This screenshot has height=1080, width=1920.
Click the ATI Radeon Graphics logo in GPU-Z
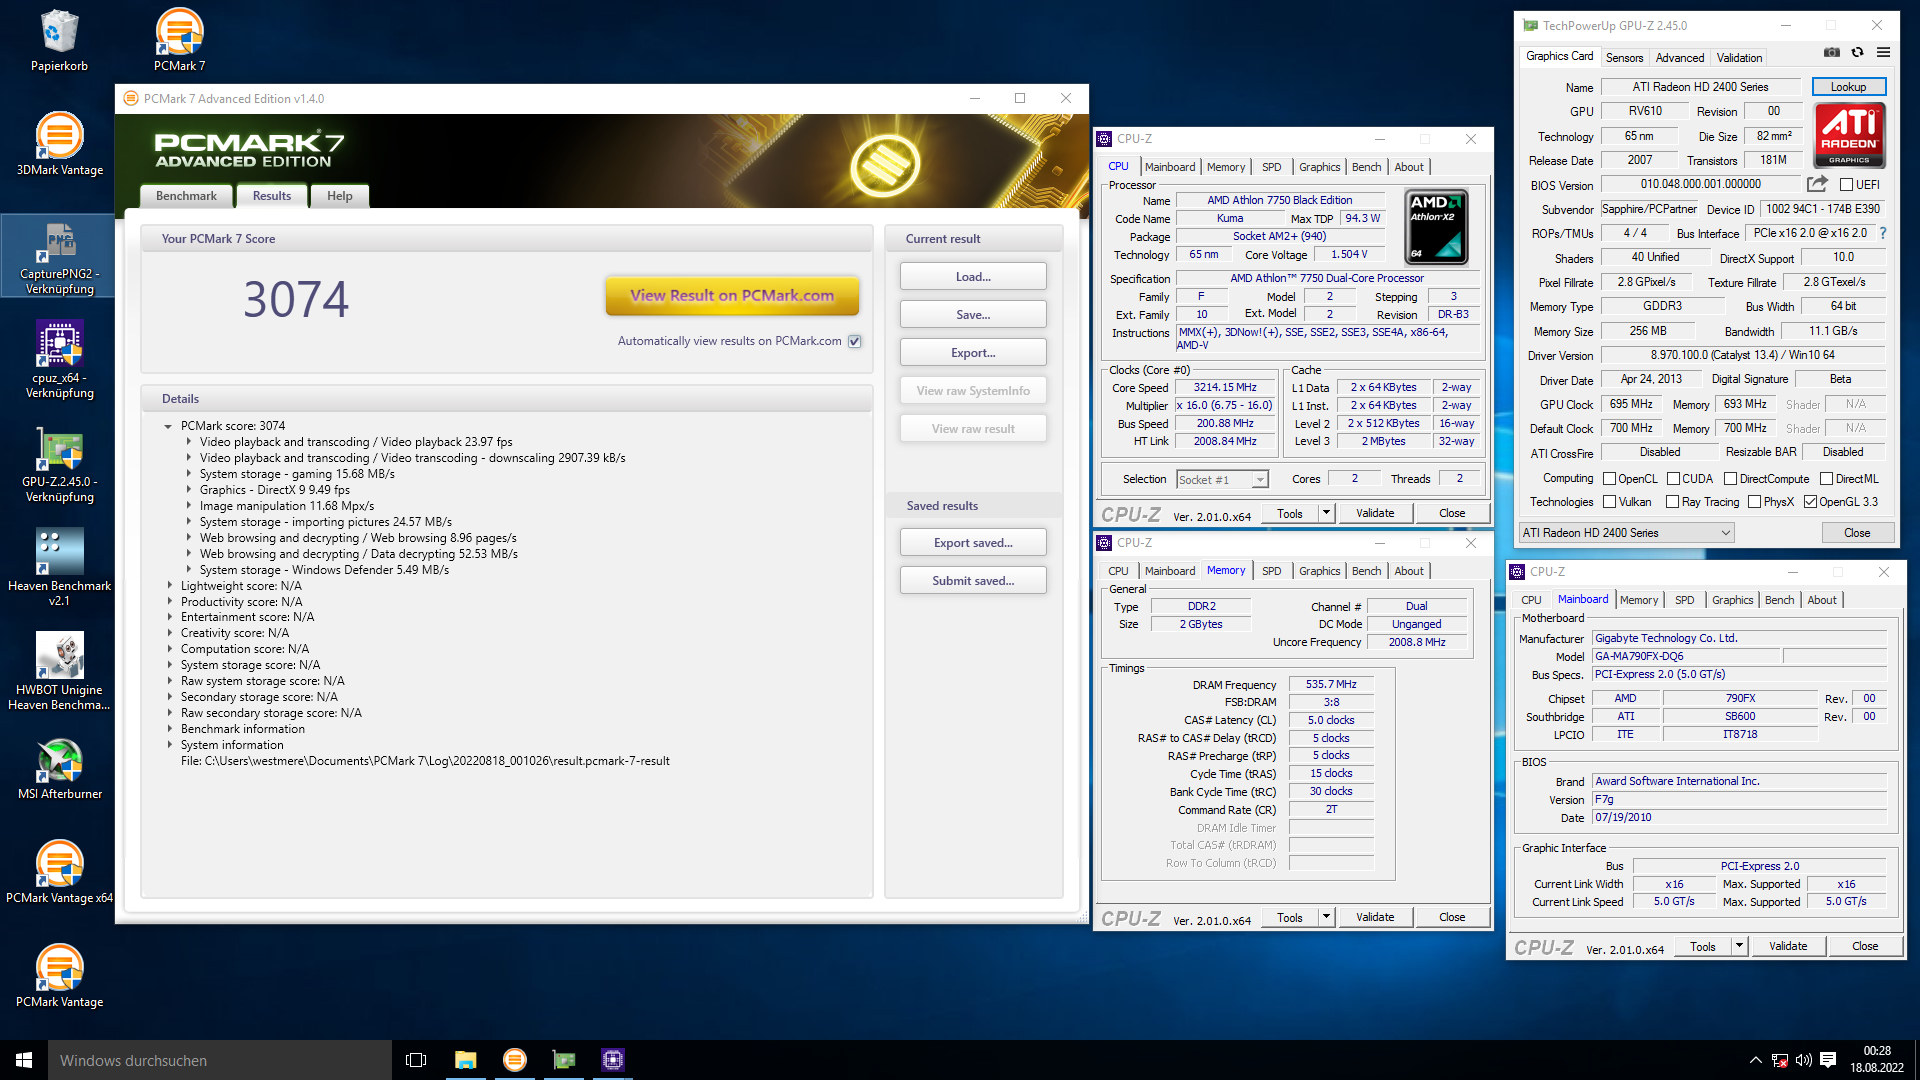pos(1849,135)
